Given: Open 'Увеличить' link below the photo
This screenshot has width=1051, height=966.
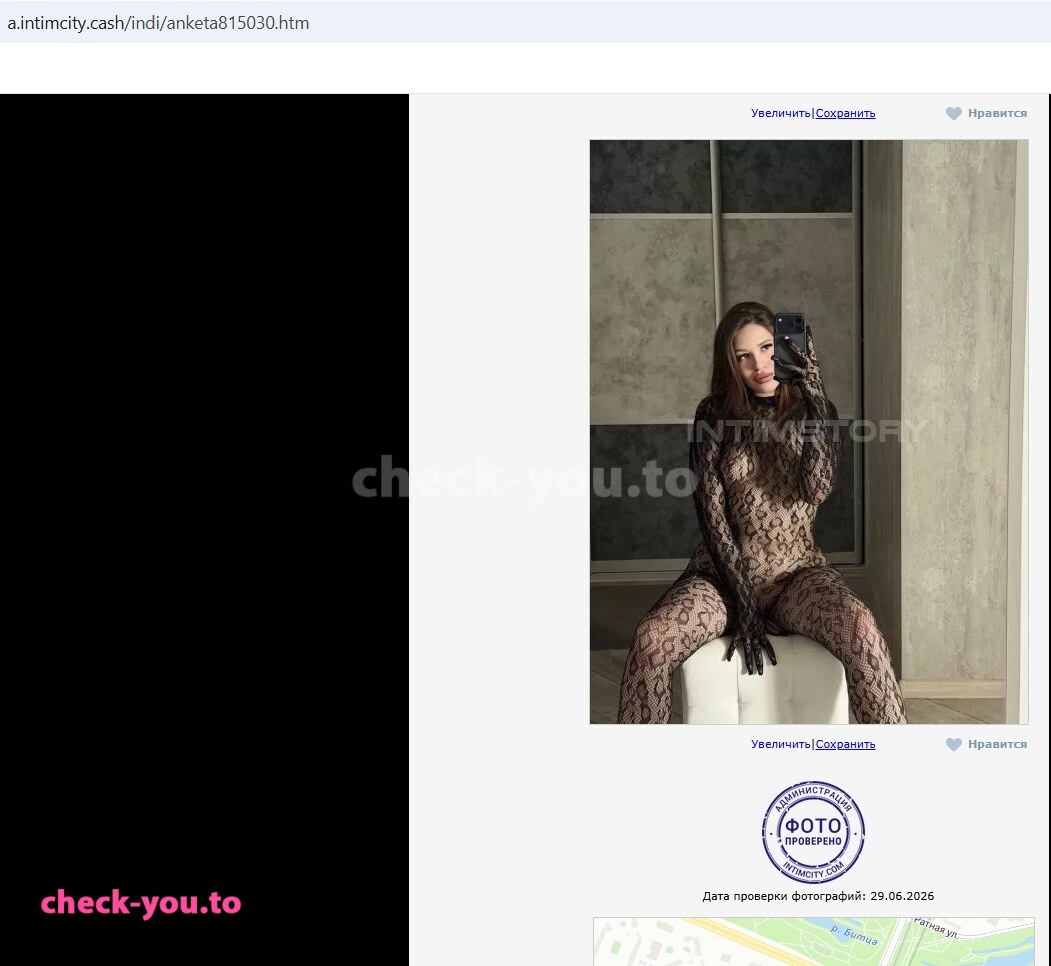Looking at the screenshot, I should pyautogui.click(x=780, y=744).
